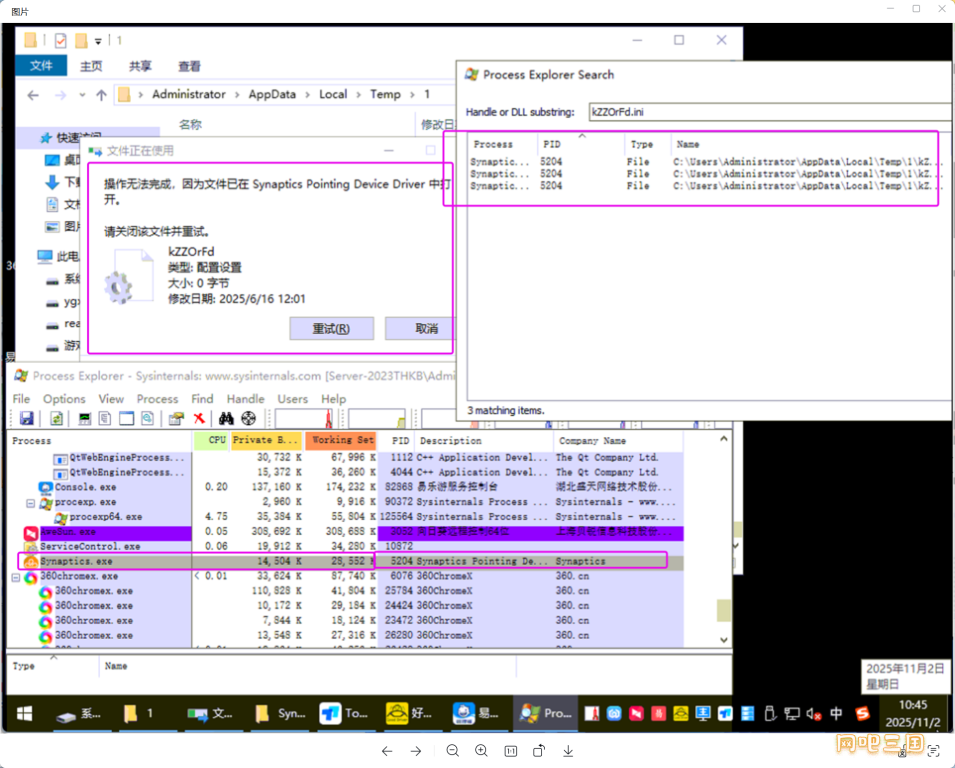955x768 pixels.
Task: Rotate the picture with the viewer's rotate icon
Action: coord(539,751)
